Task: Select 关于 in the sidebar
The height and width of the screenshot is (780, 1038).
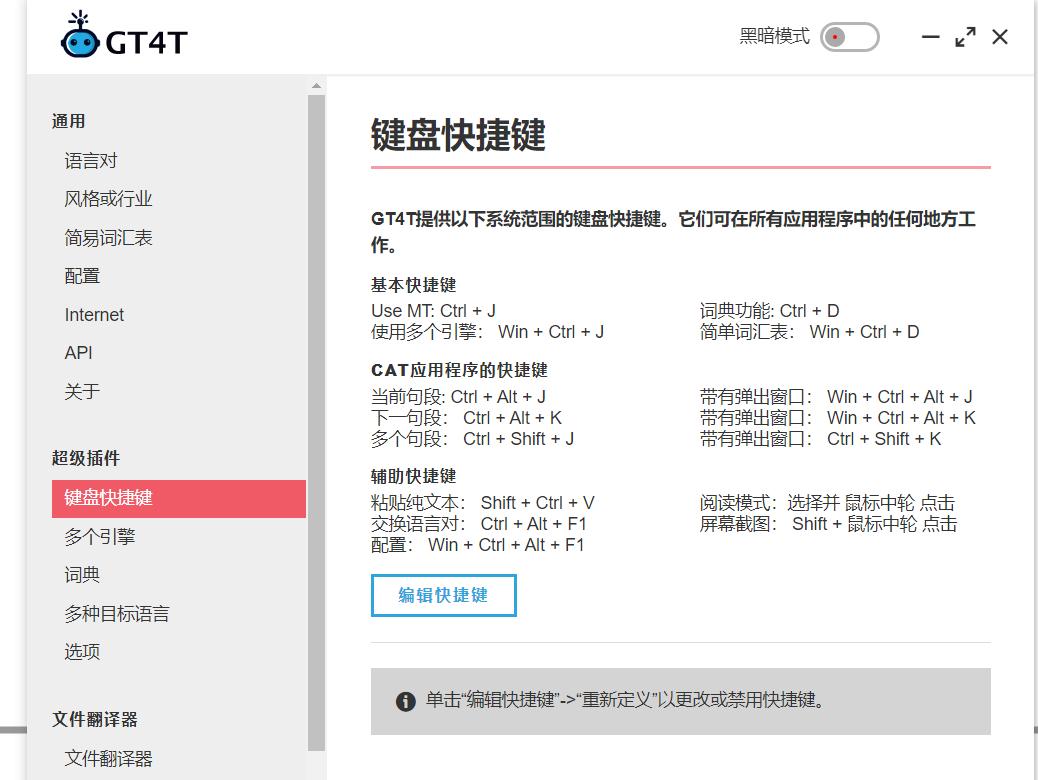Action: coord(80,391)
